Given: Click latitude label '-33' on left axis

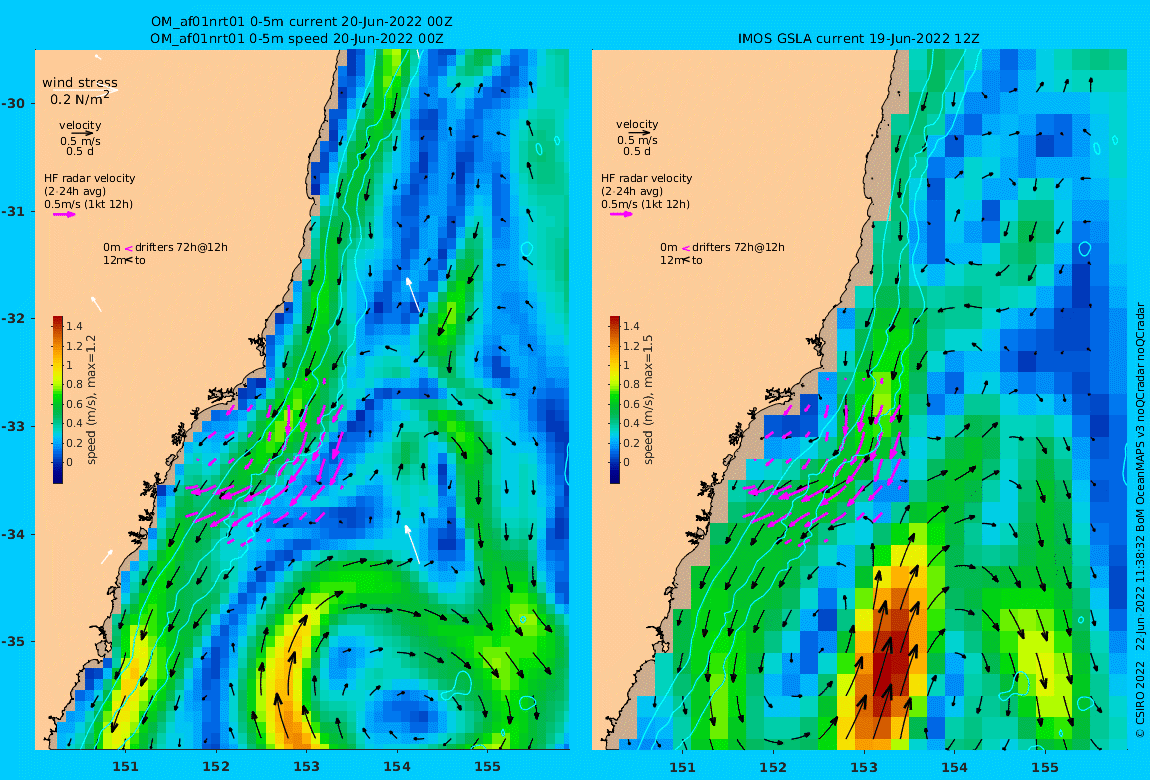Looking at the screenshot, I should tap(13, 427).
